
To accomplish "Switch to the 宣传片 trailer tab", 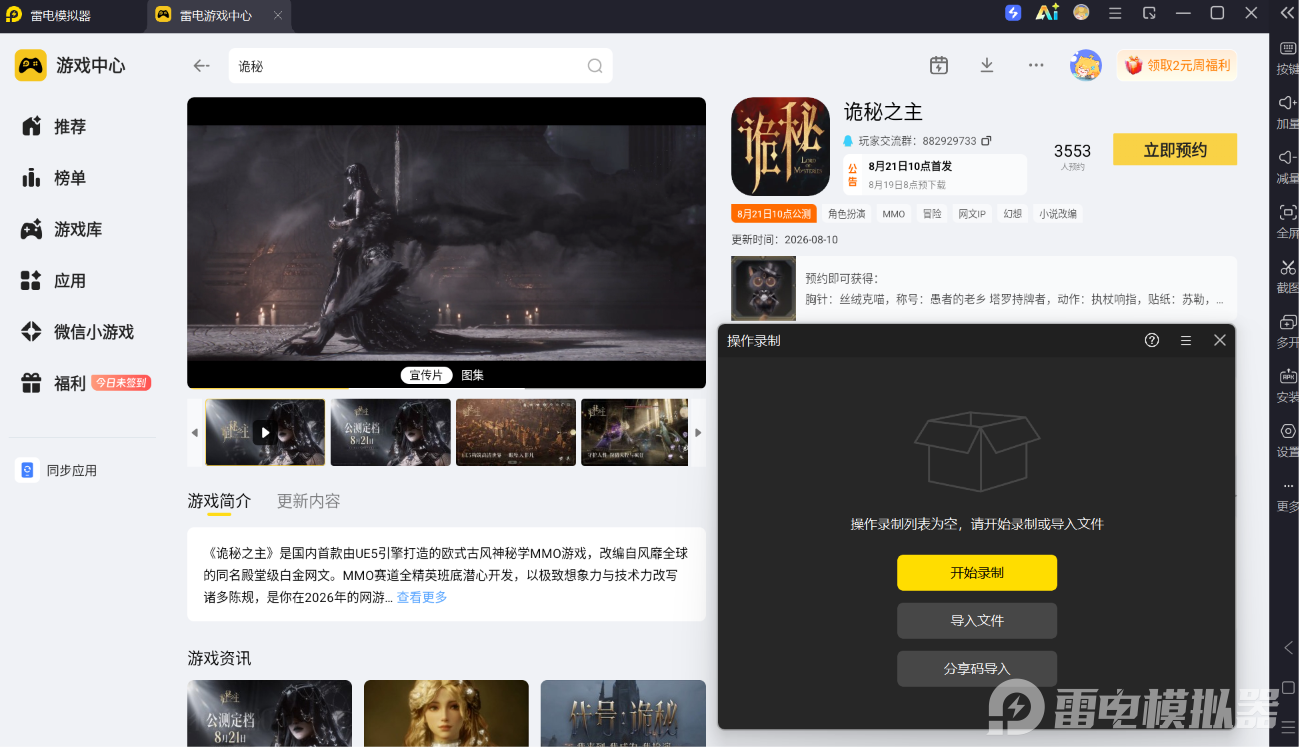I will (x=426, y=375).
